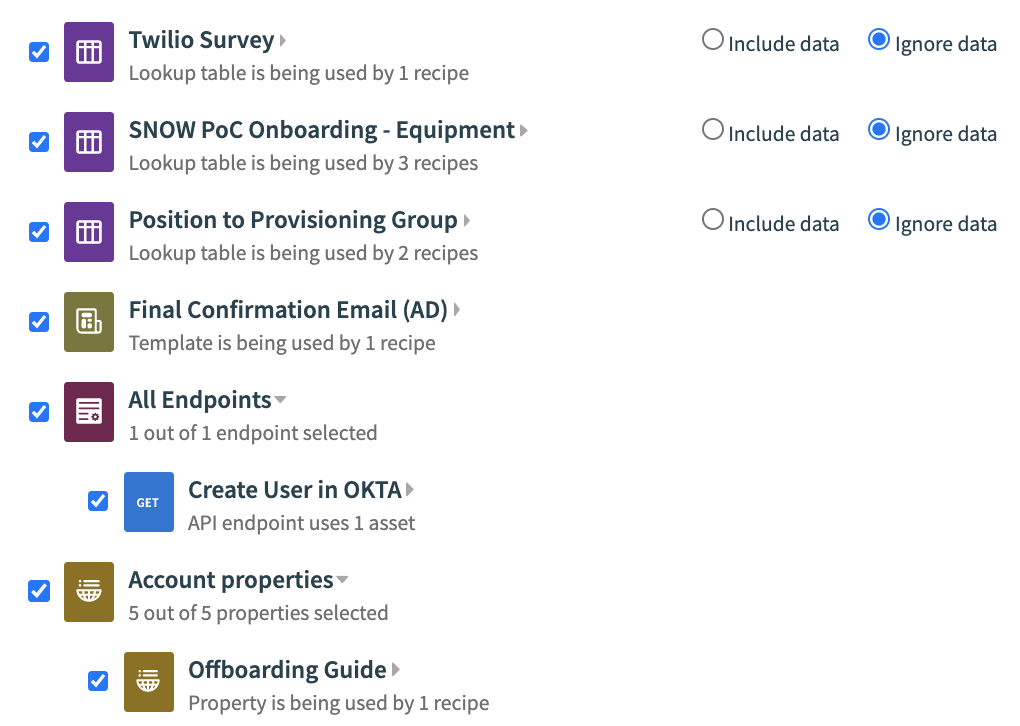The image size is (1020, 726).
Task: Select Include data for Twilio Survey
Action: pyautogui.click(x=711, y=41)
